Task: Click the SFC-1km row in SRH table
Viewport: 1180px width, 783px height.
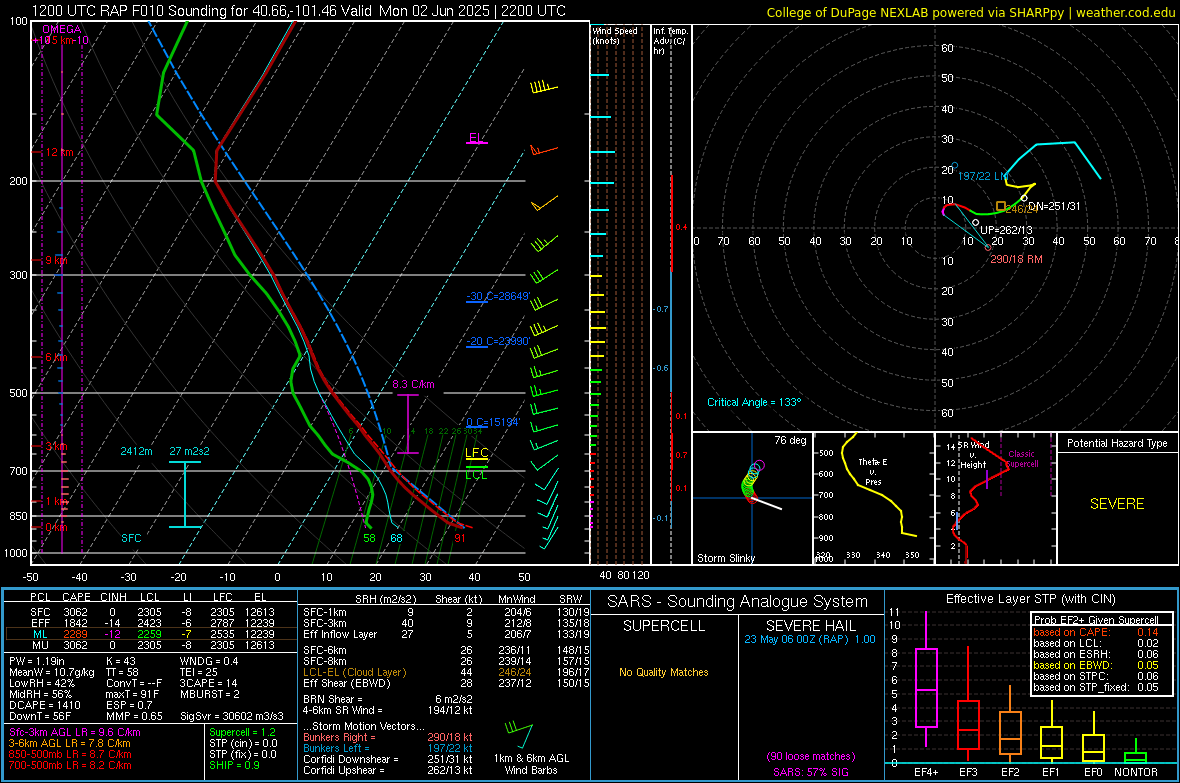Action: [447, 612]
